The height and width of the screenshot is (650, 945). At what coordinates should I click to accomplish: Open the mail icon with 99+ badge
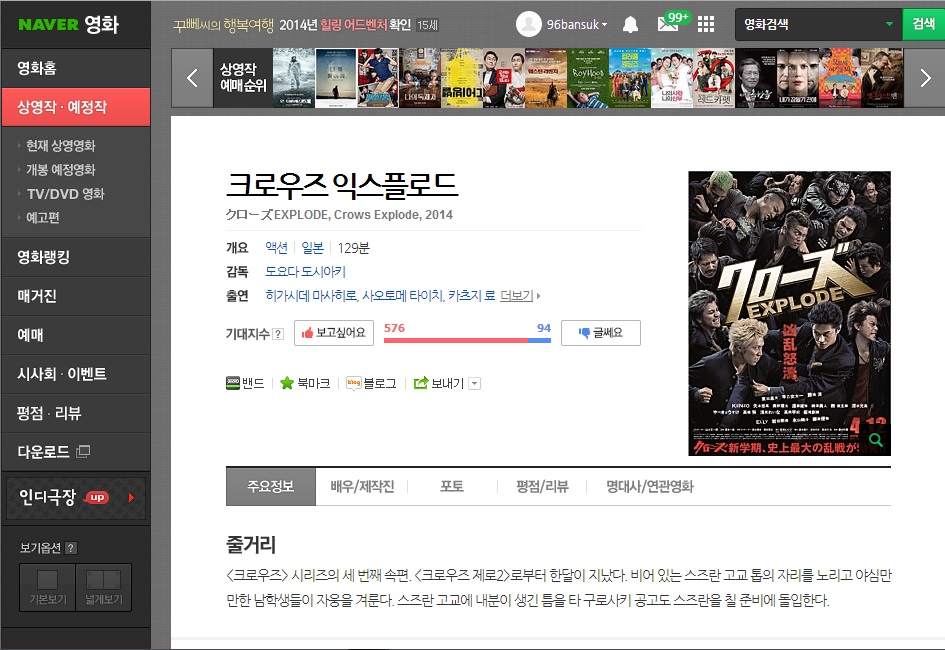click(x=668, y=24)
